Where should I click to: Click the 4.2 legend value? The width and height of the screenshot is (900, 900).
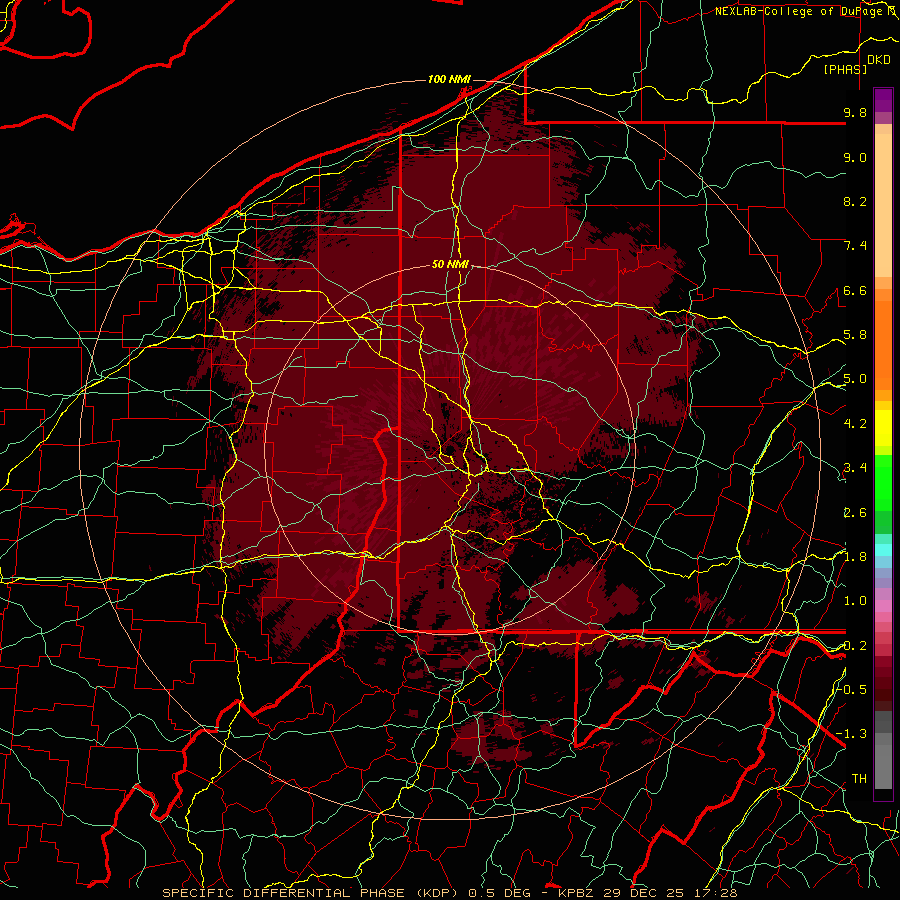855,424
